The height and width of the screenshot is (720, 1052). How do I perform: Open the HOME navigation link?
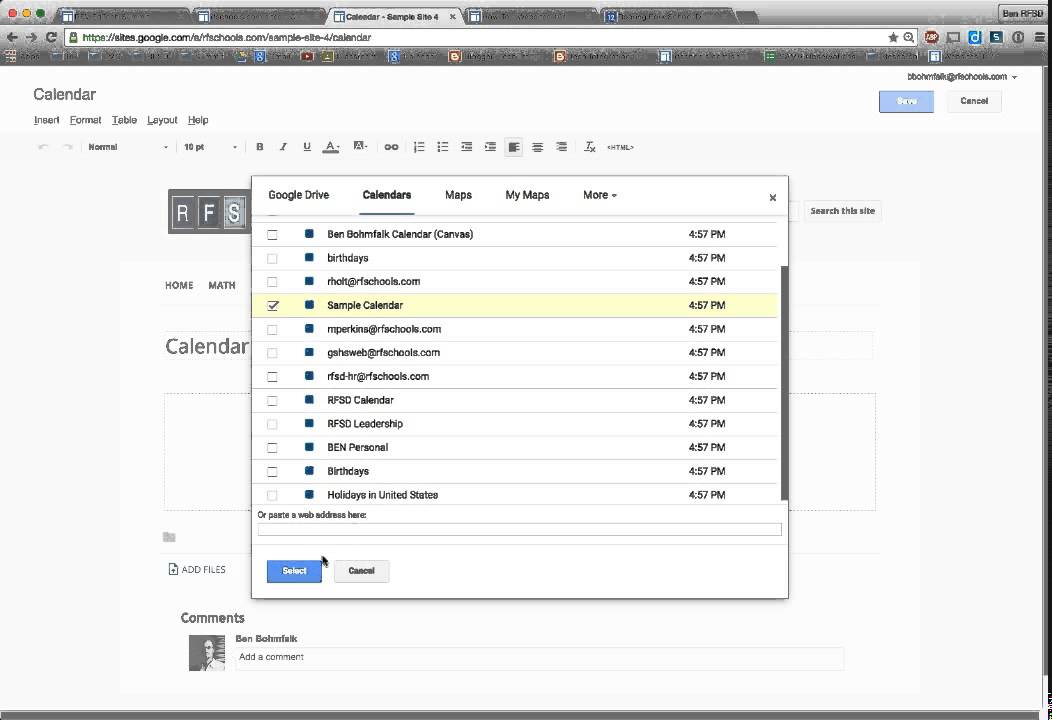tap(179, 286)
